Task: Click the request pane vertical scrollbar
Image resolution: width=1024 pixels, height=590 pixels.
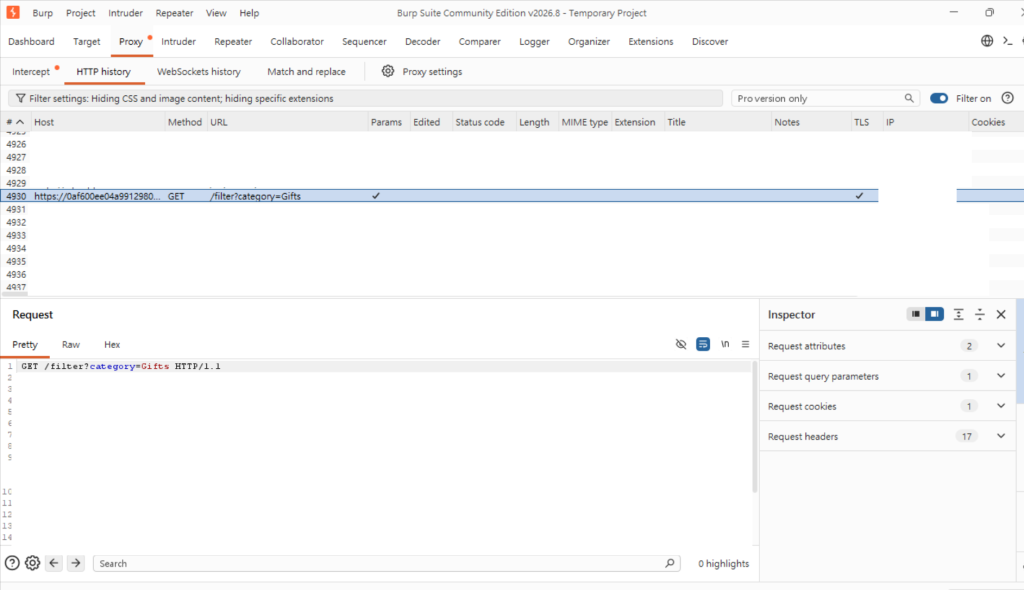Action: [x=755, y=428]
